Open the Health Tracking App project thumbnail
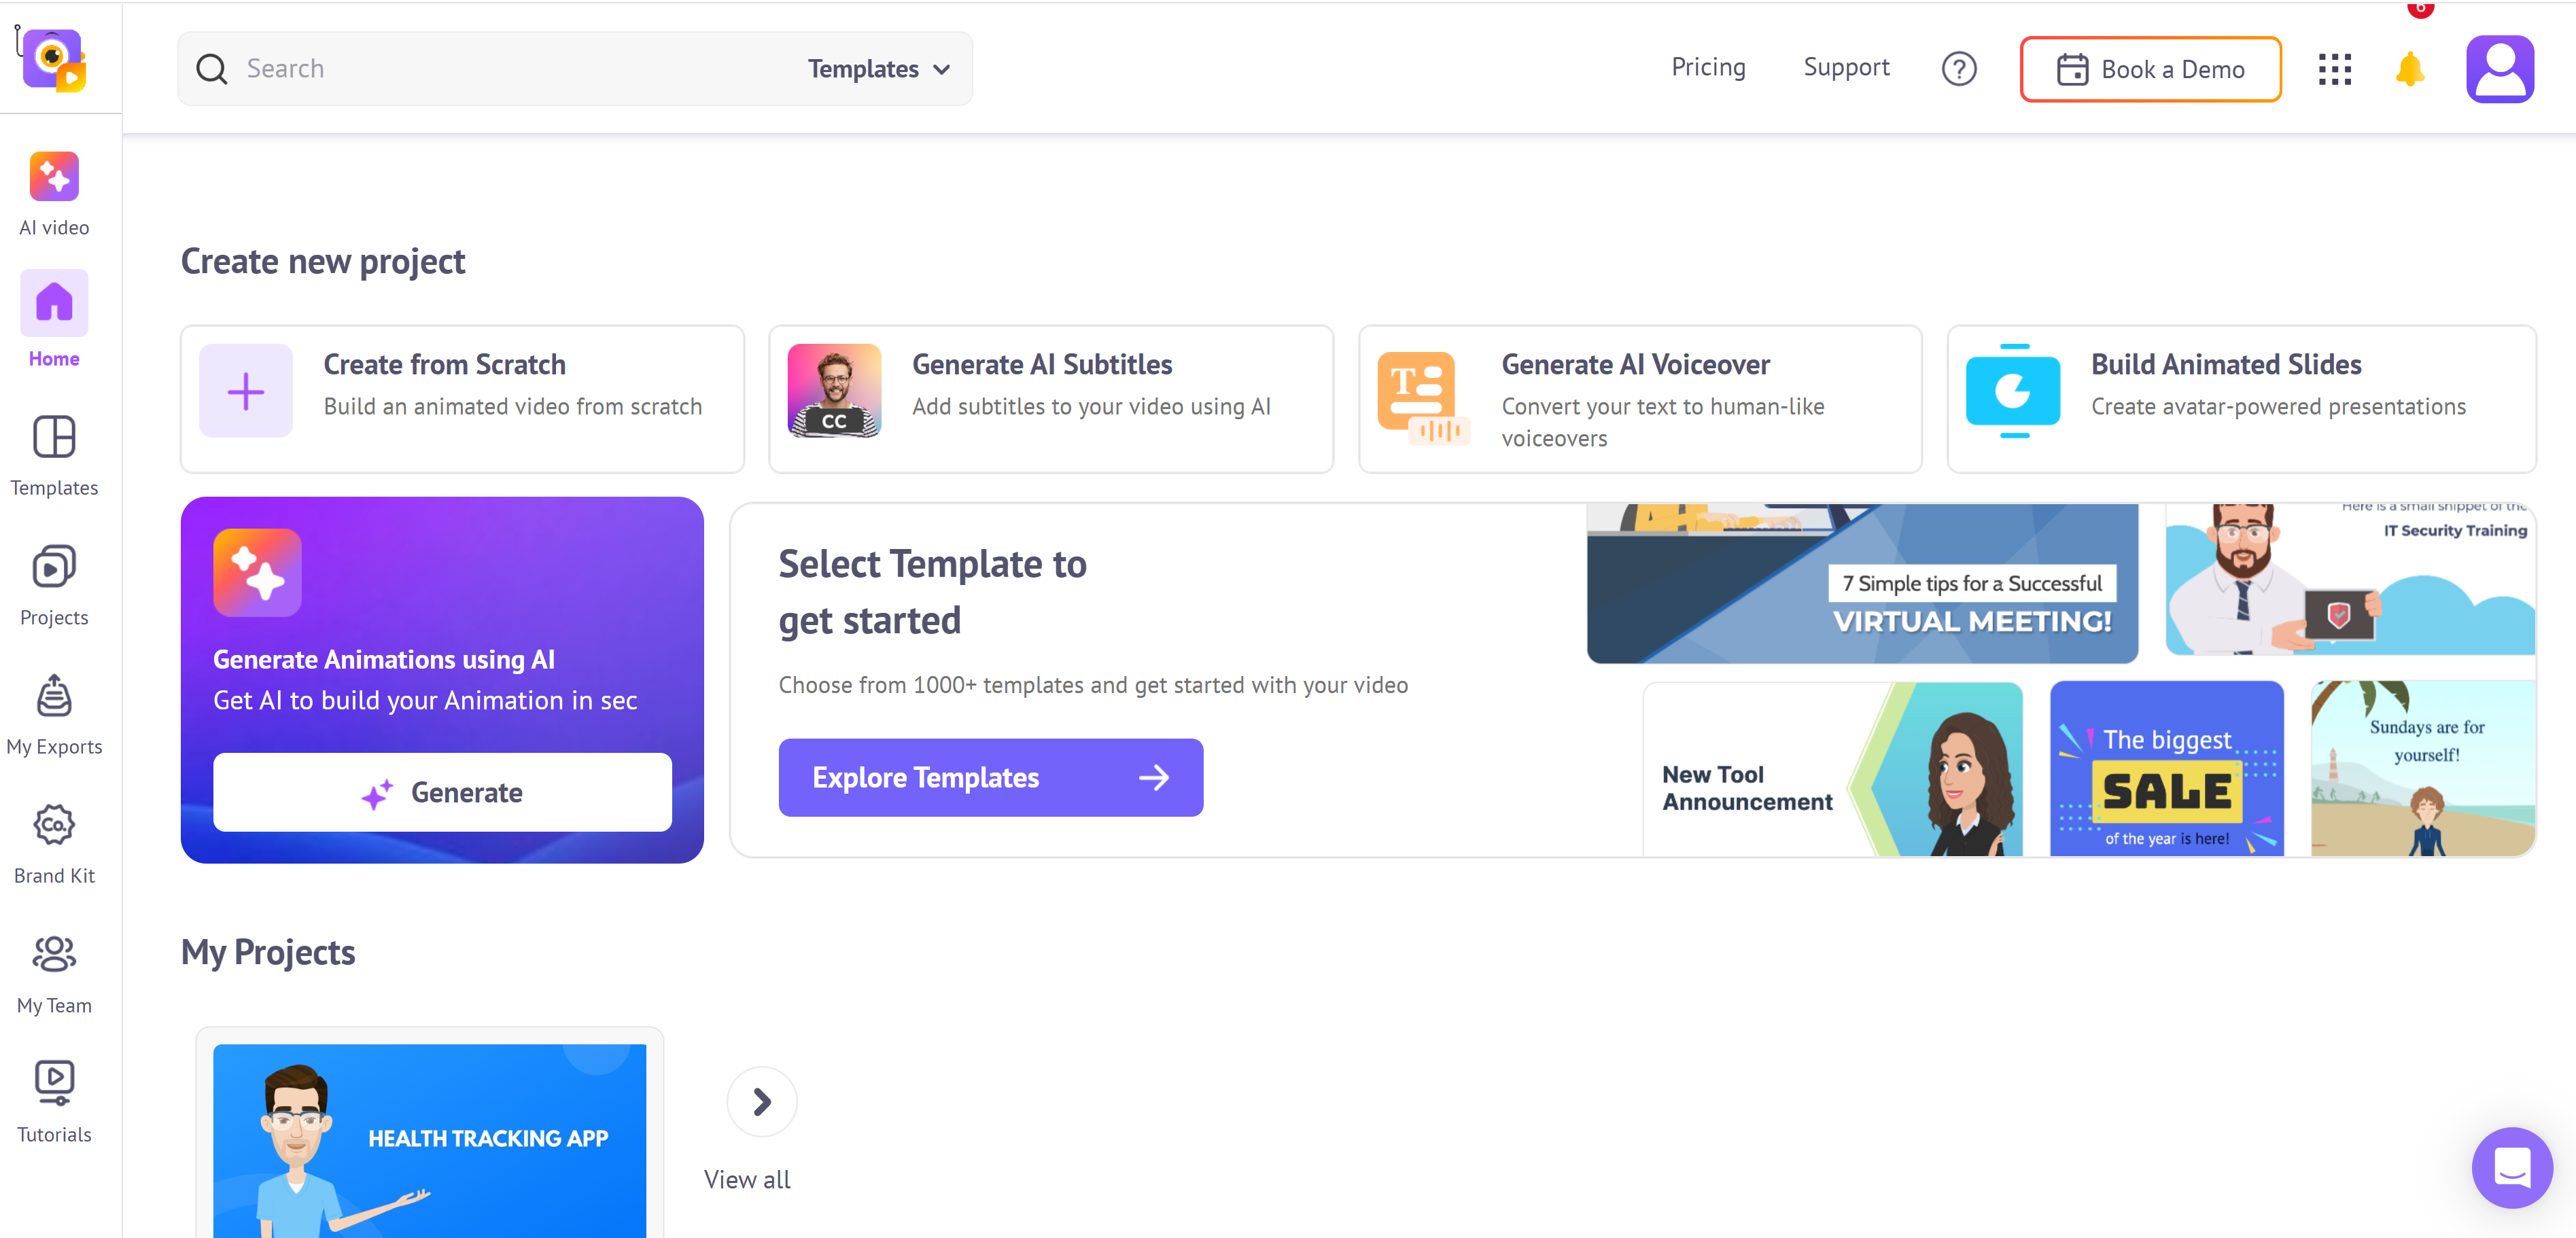This screenshot has width=2576, height=1238. tap(429, 1139)
